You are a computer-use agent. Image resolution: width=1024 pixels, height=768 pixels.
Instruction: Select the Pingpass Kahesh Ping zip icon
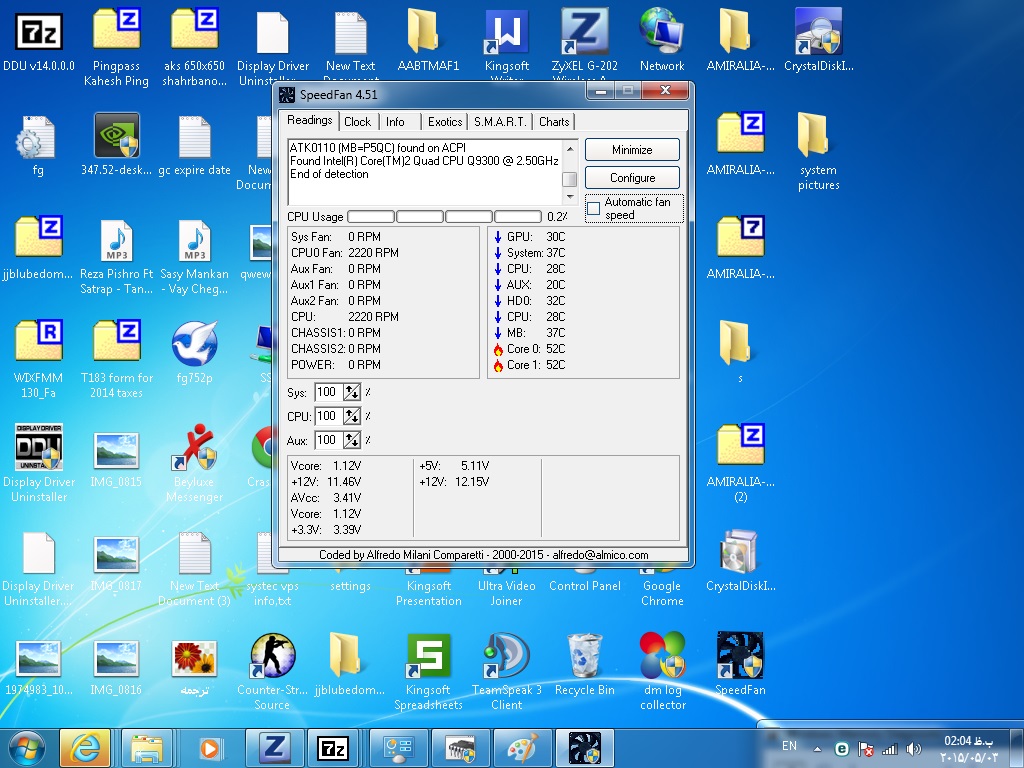pos(116,31)
